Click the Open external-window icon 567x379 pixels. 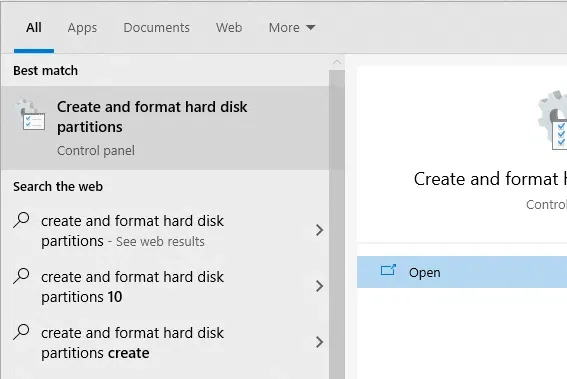[388, 271]
